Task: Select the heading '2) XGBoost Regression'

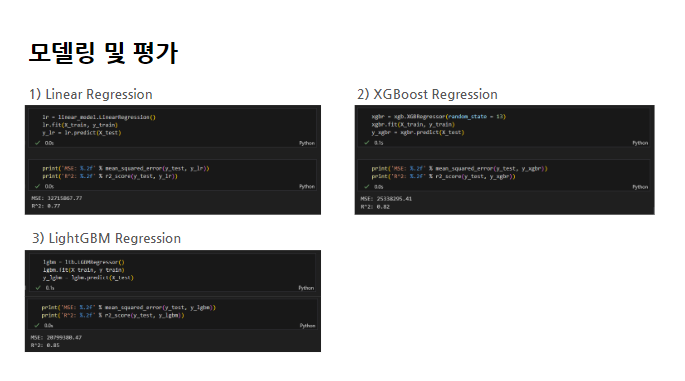Action: click(427, 94)
